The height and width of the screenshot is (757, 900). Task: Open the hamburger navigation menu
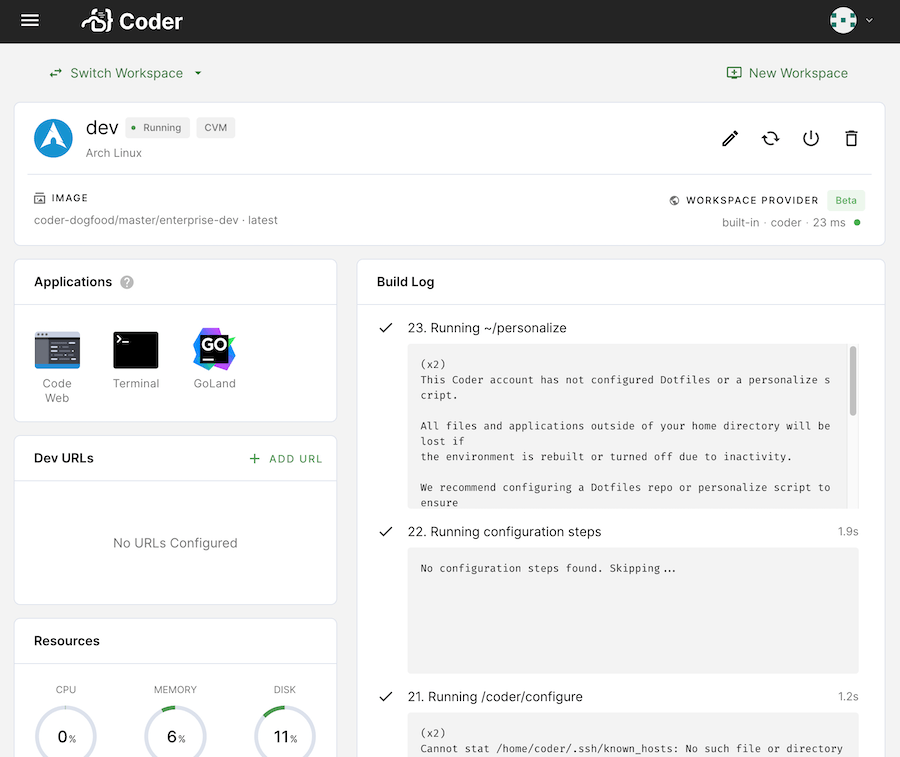[x=29, y=20]
